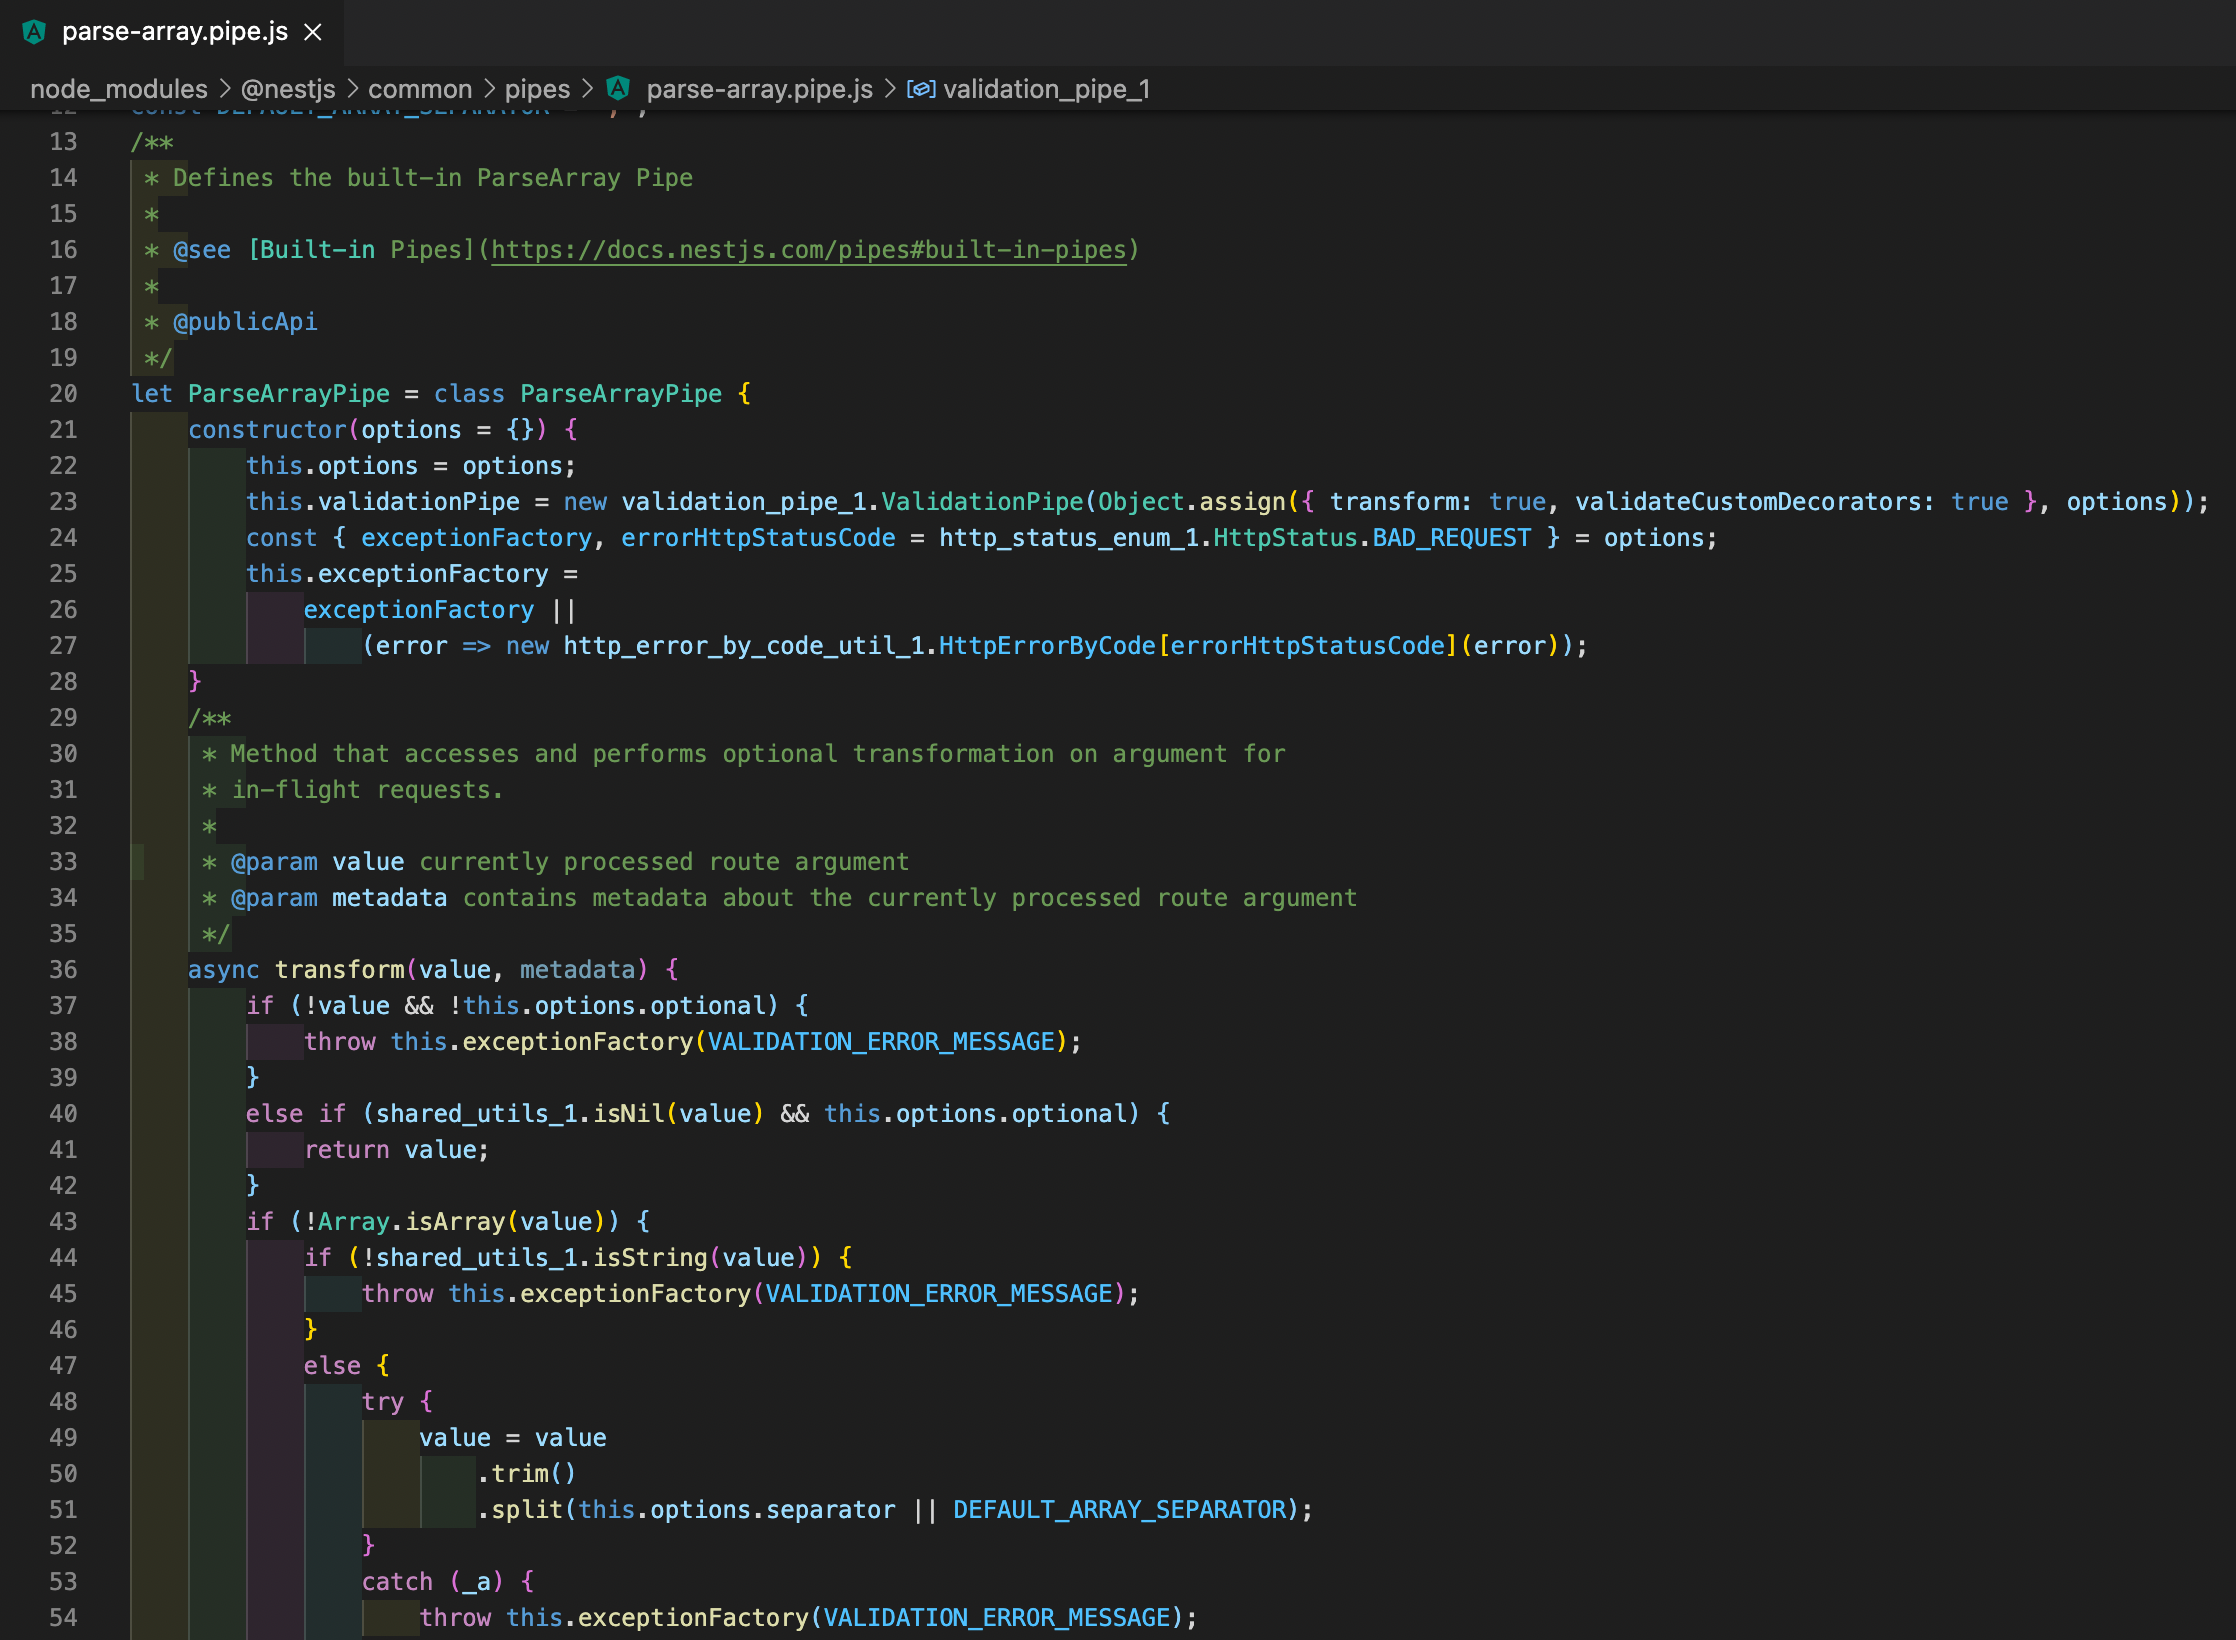Expand chevron after @nestjs breadcrumb

352,89
